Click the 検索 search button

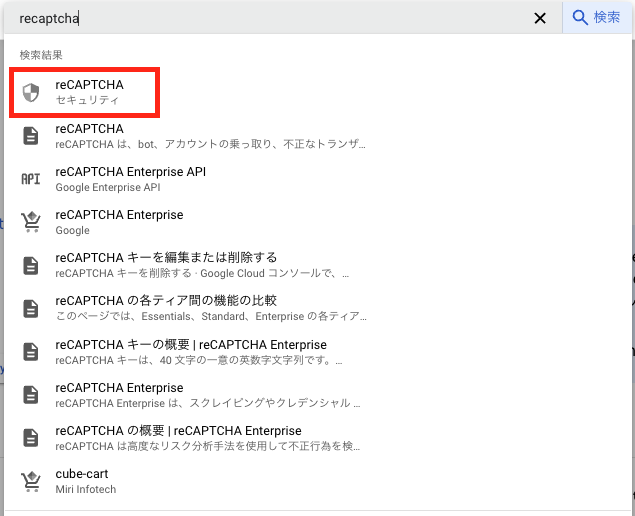click(x=597, y=17)
